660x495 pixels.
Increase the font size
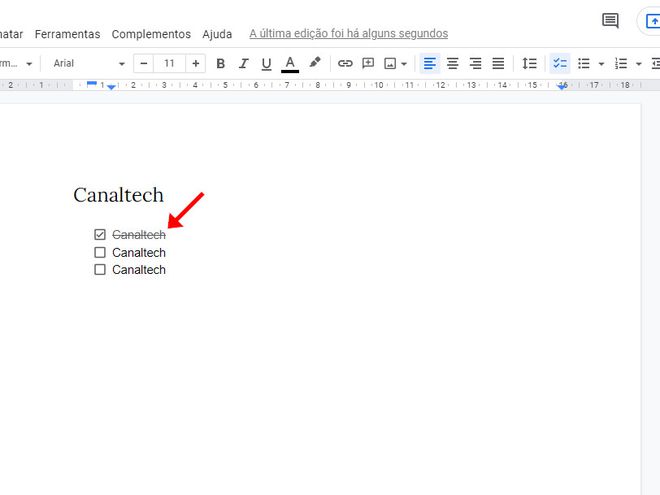(x=195, y=64)
